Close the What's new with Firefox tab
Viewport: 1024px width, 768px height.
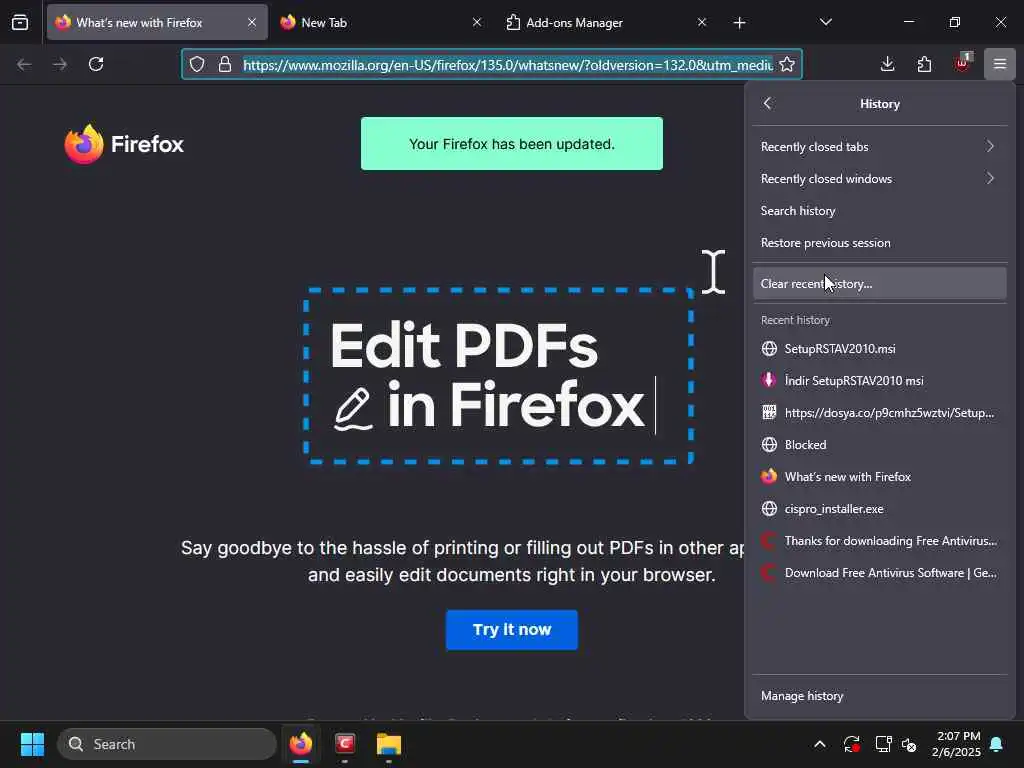[252, 22]
